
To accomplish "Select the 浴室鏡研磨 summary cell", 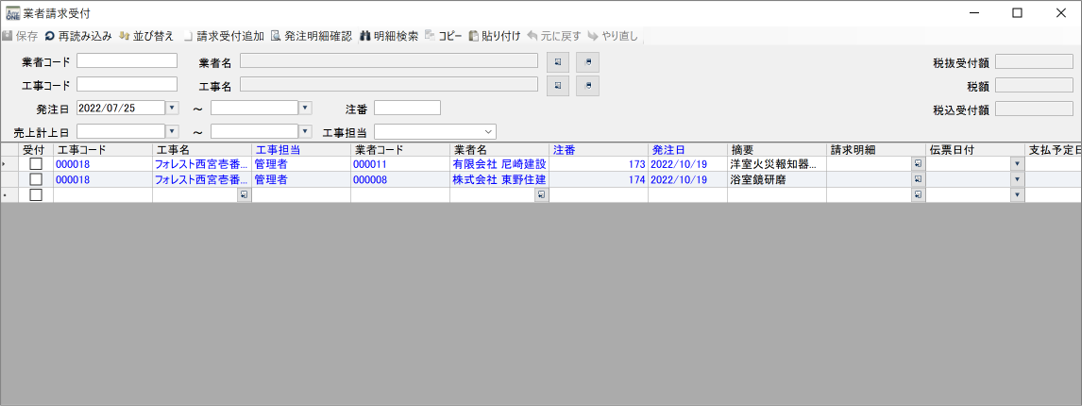I will pos(777,180).
